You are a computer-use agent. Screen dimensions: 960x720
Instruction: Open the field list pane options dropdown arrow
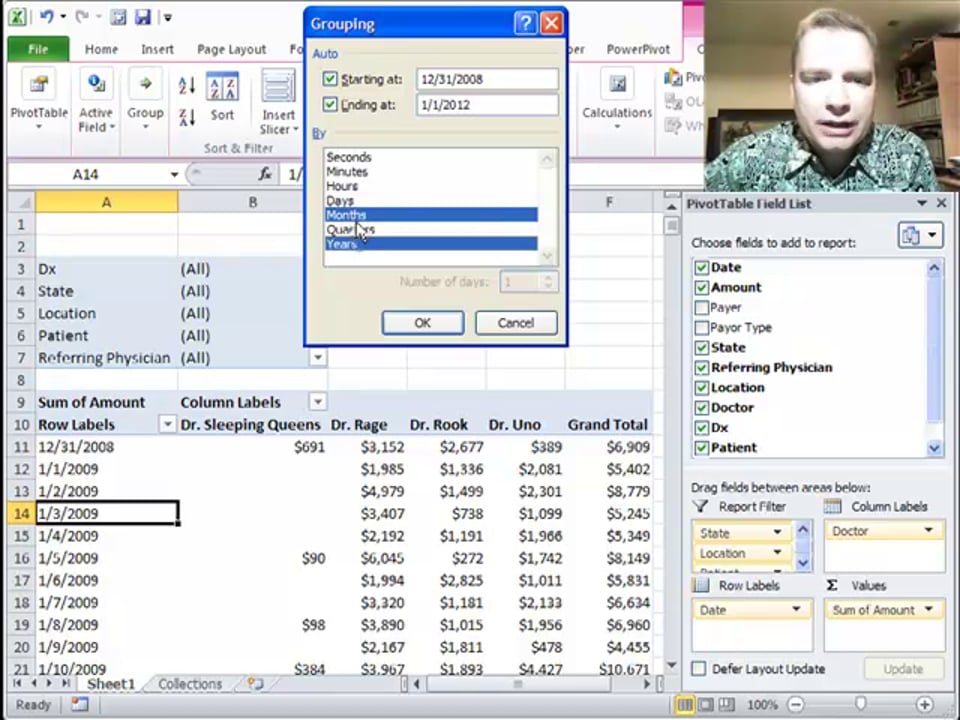(922, 203)
